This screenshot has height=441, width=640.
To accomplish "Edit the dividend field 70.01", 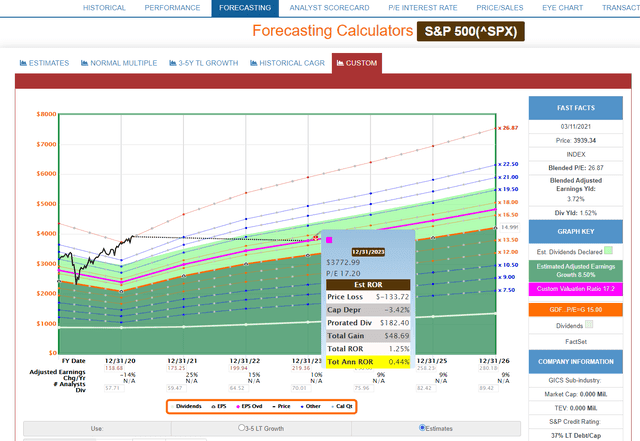I will (301, 388).
